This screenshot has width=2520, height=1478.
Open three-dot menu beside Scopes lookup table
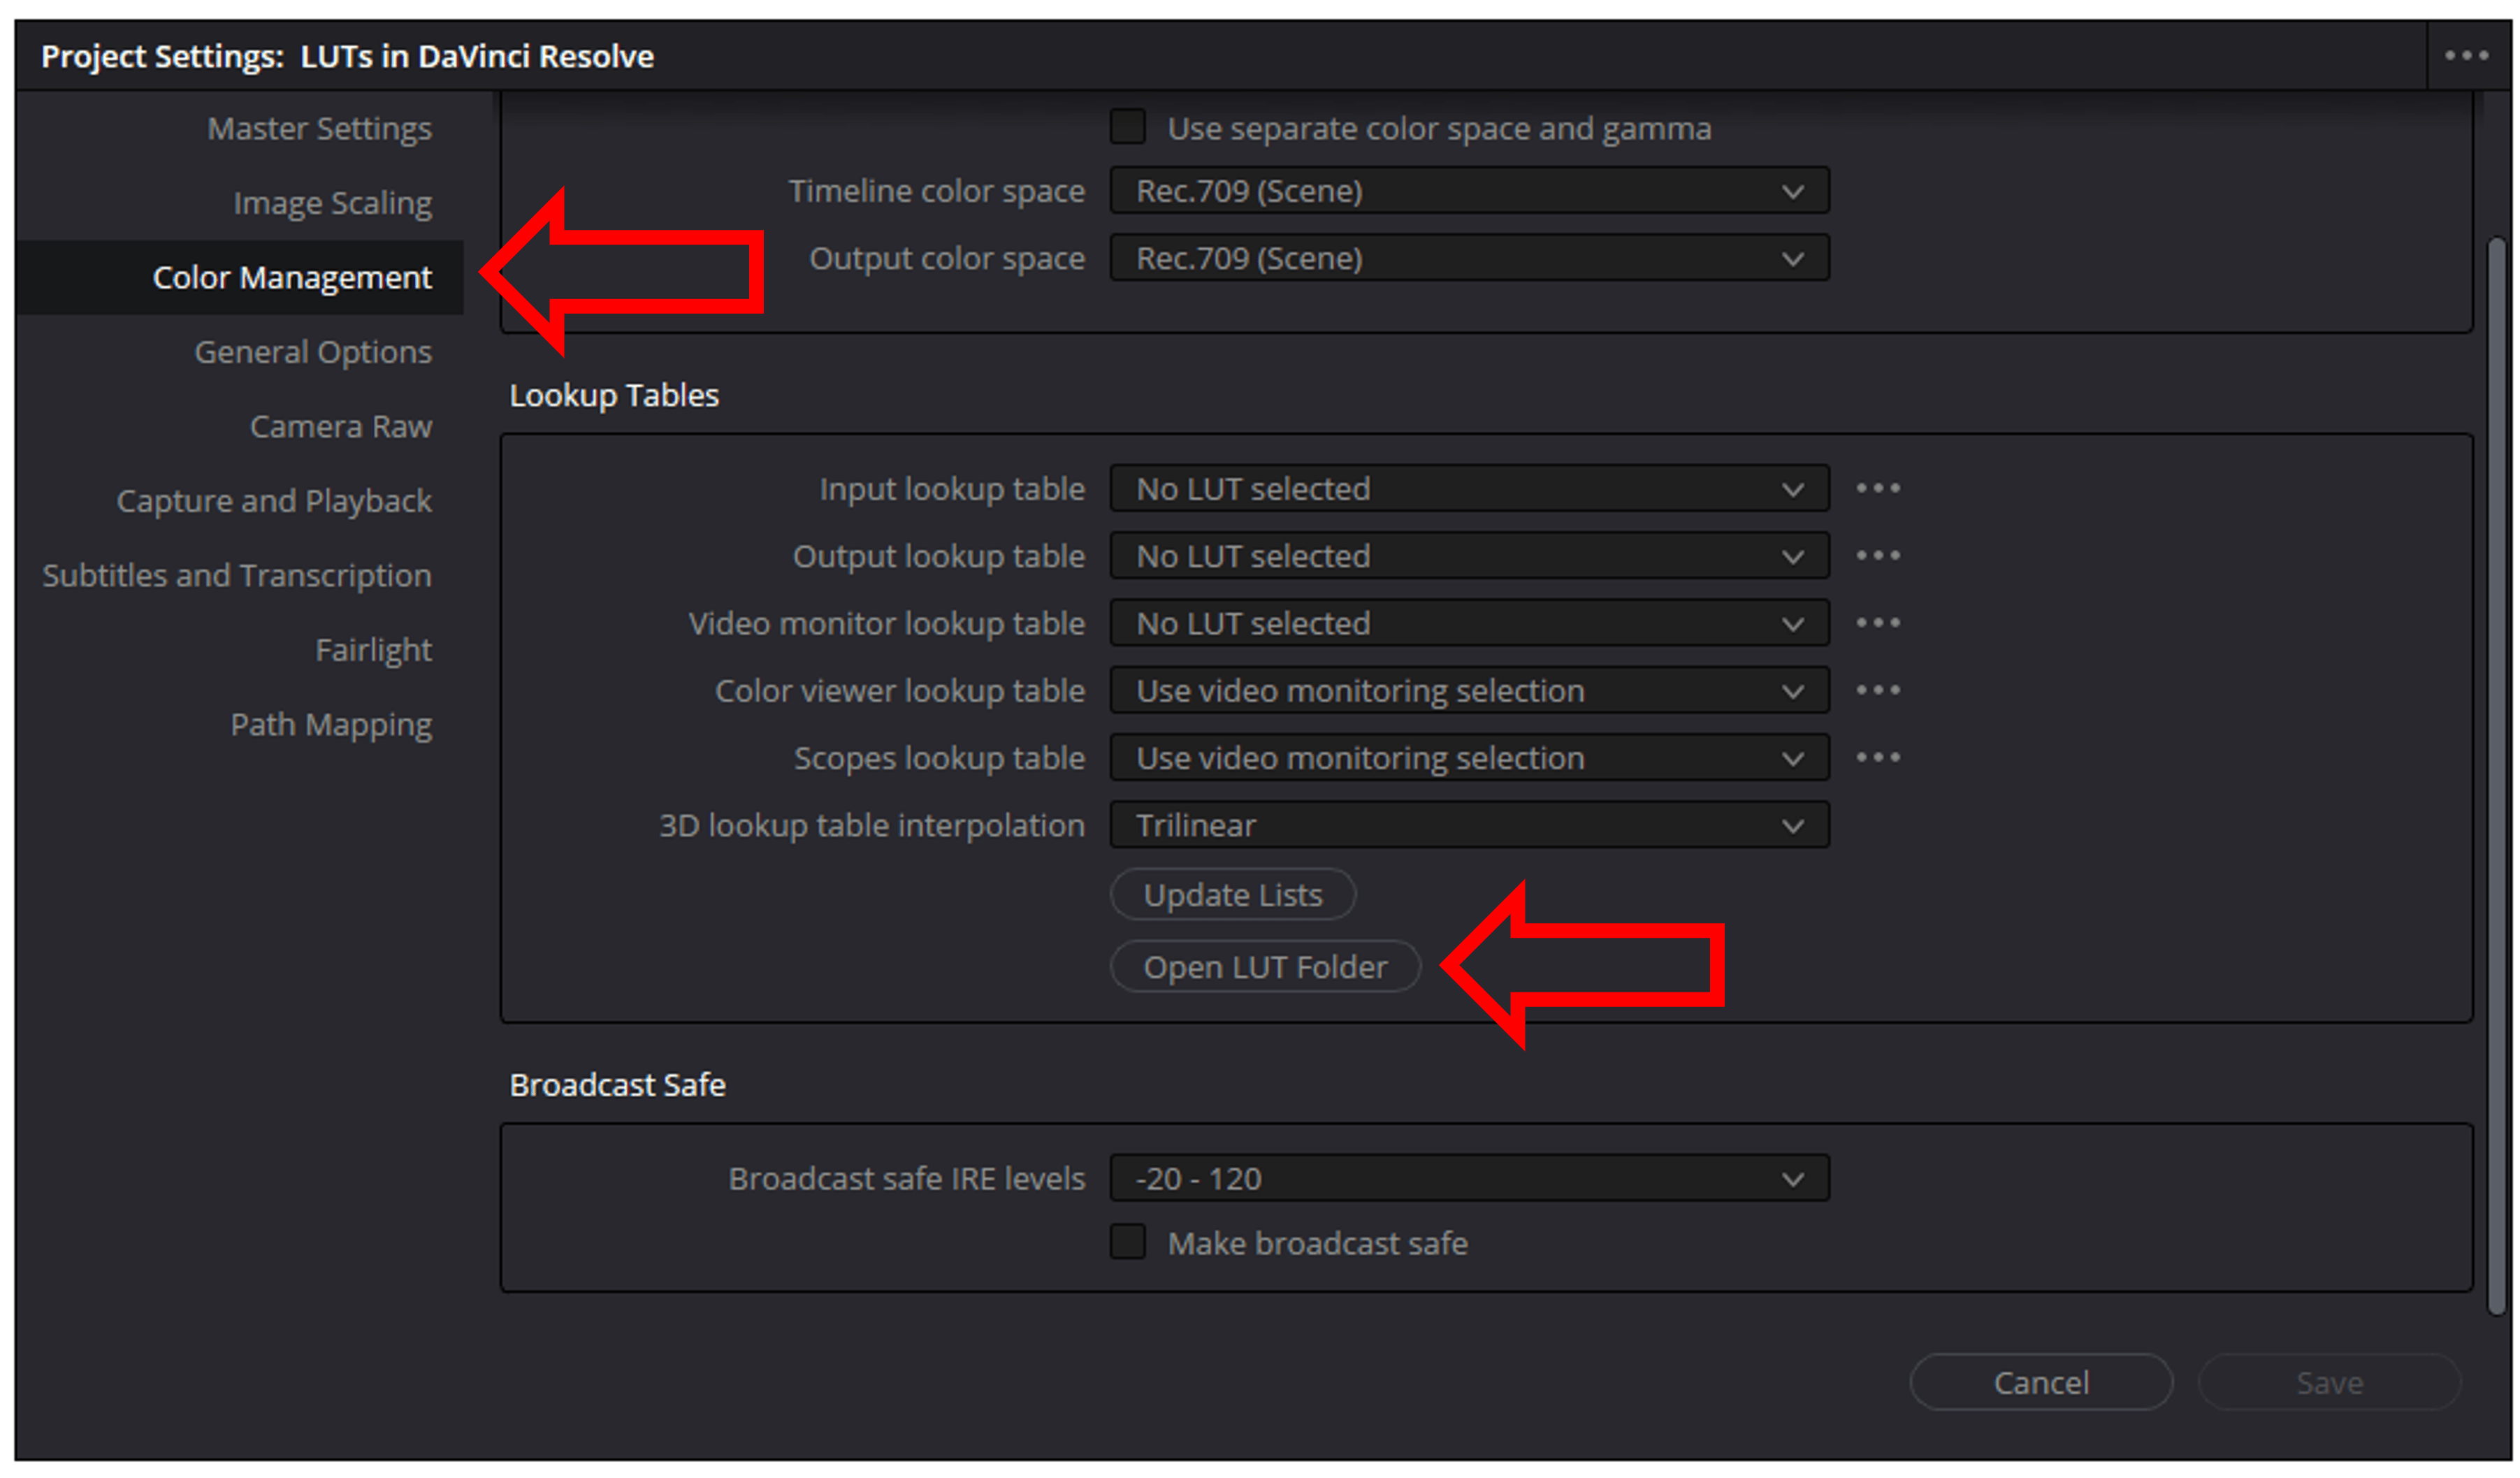1878,758
